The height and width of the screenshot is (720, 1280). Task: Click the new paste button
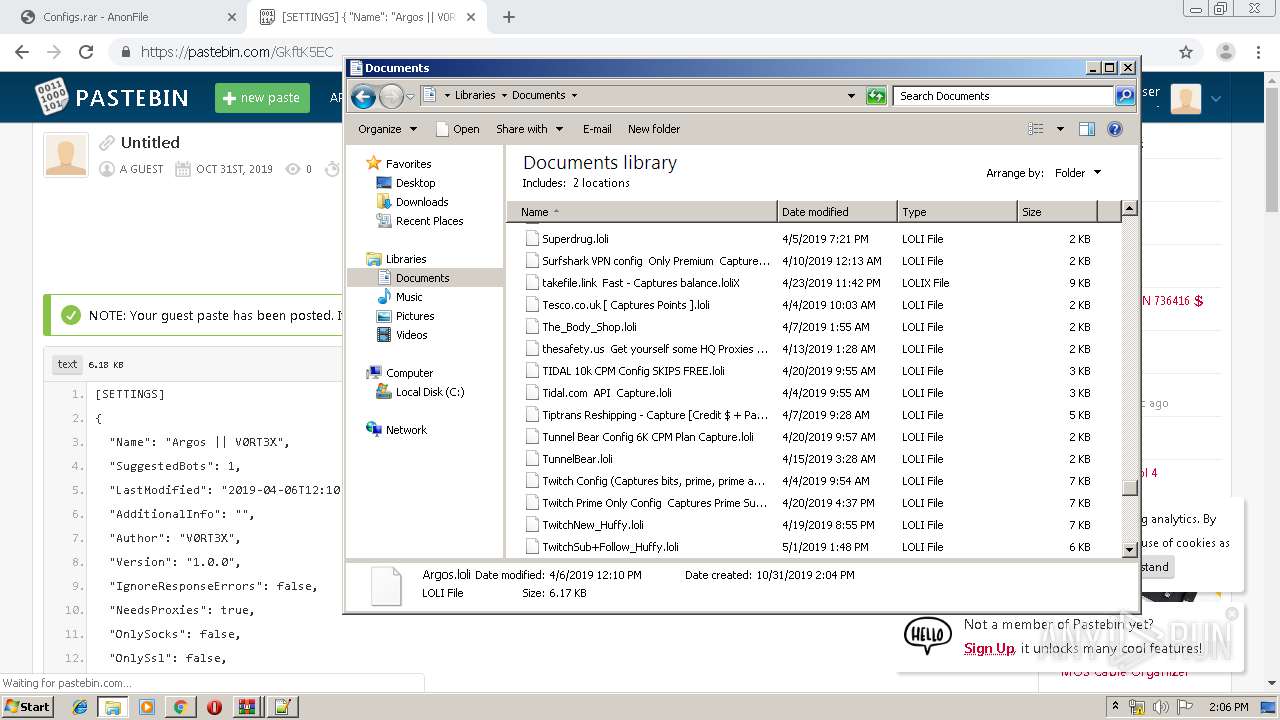coord(262,97)
